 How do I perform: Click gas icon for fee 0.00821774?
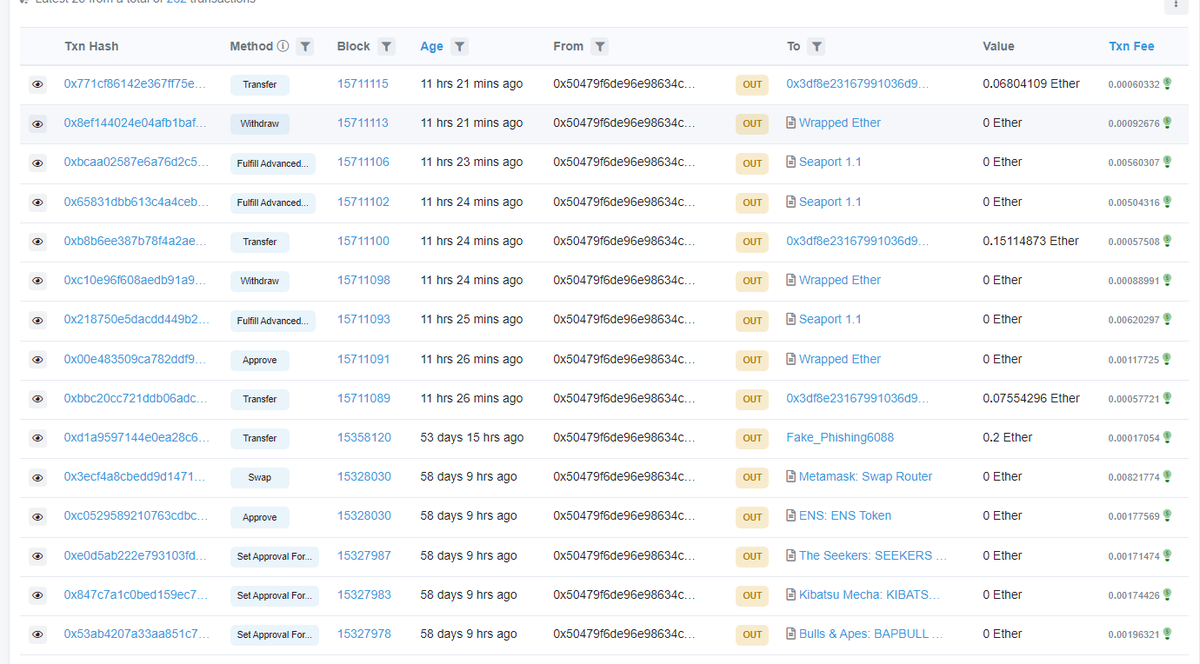(1167, 477)
